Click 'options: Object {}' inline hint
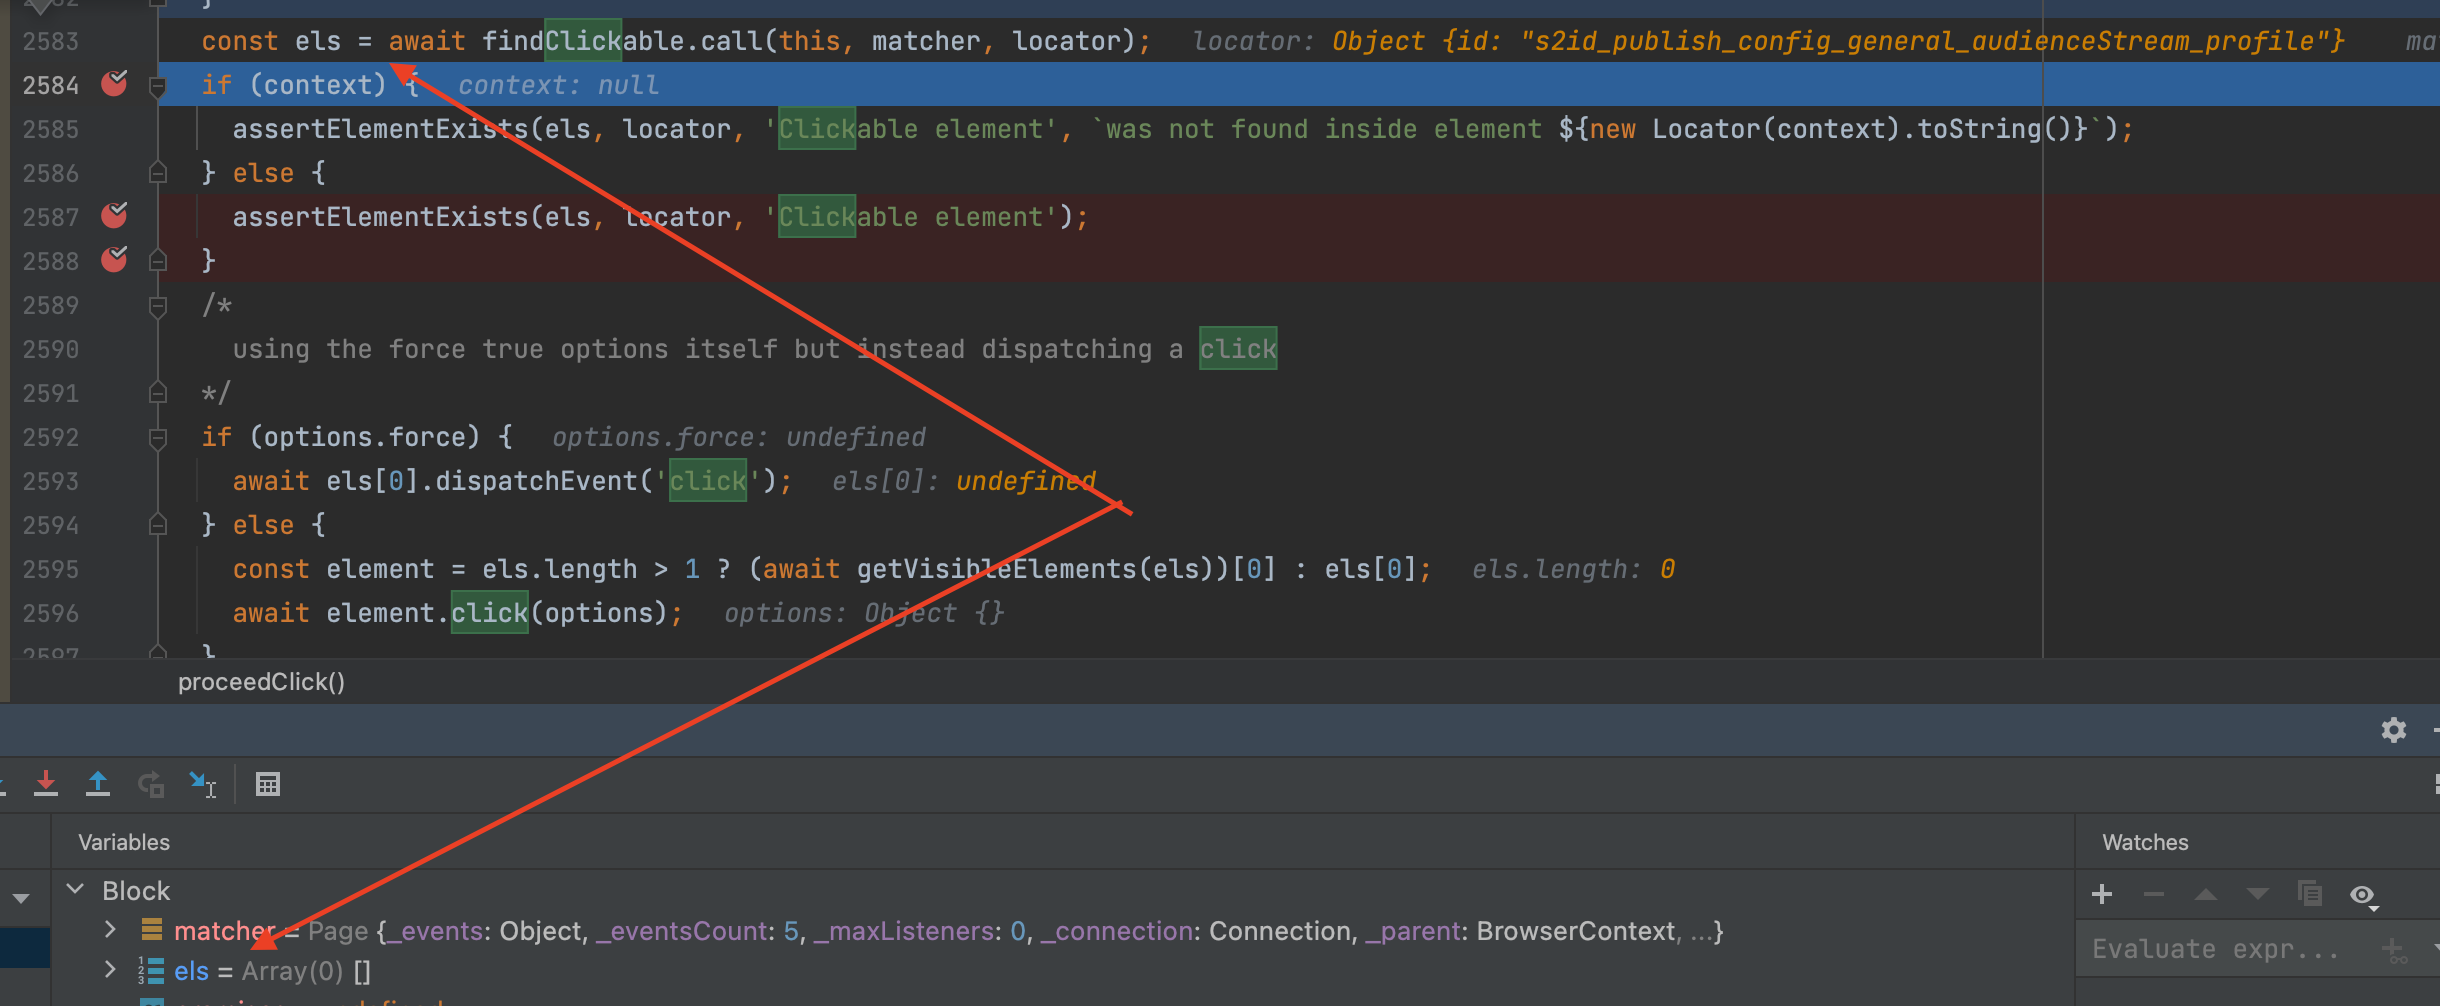 point(864,613)
